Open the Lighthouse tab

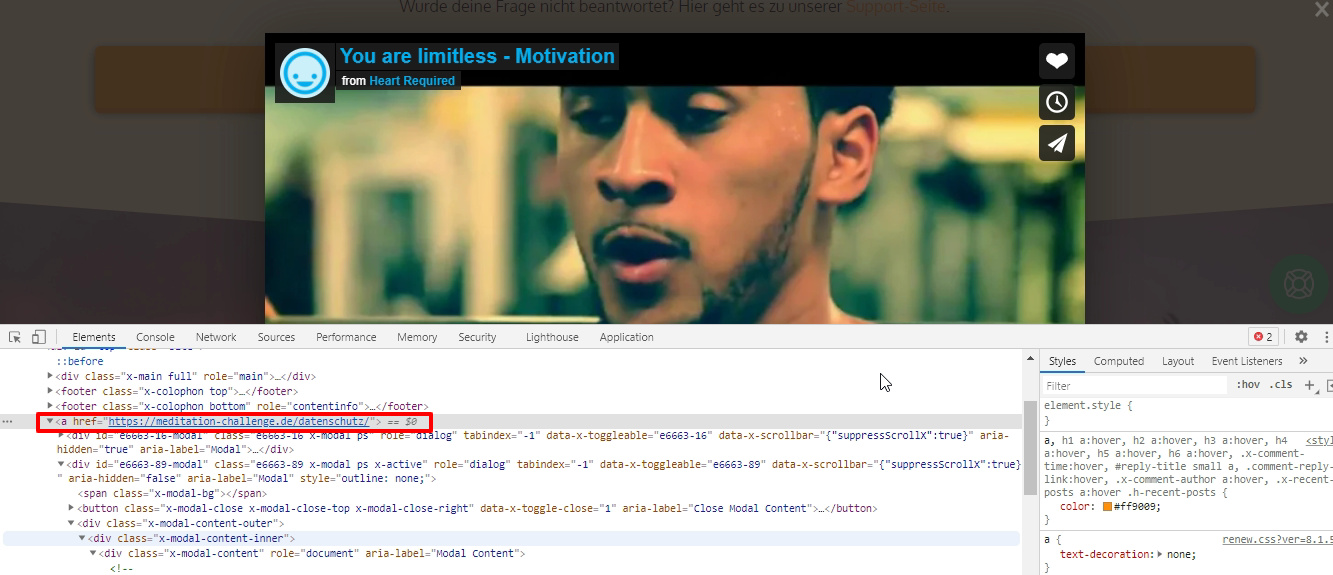[x=552, y=337]
